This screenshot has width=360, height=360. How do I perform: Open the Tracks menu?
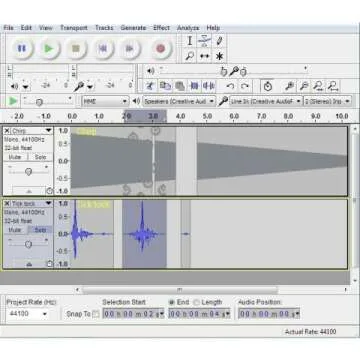point(104,28)
